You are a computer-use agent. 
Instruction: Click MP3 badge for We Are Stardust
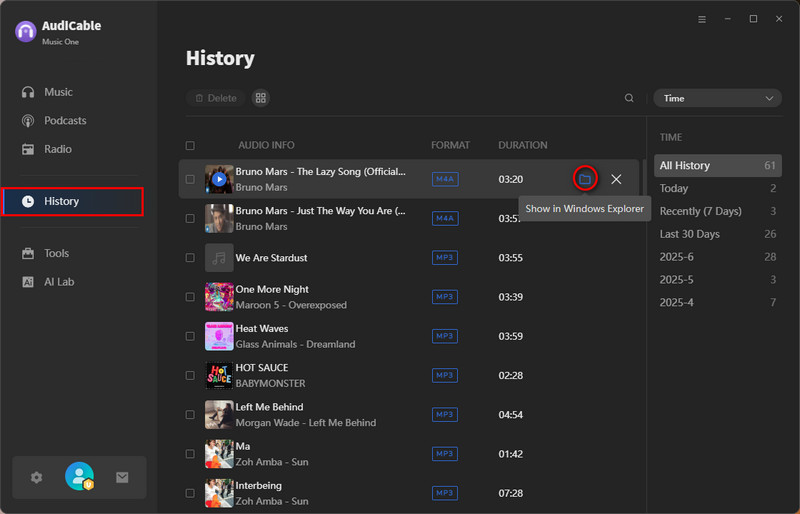445,258
